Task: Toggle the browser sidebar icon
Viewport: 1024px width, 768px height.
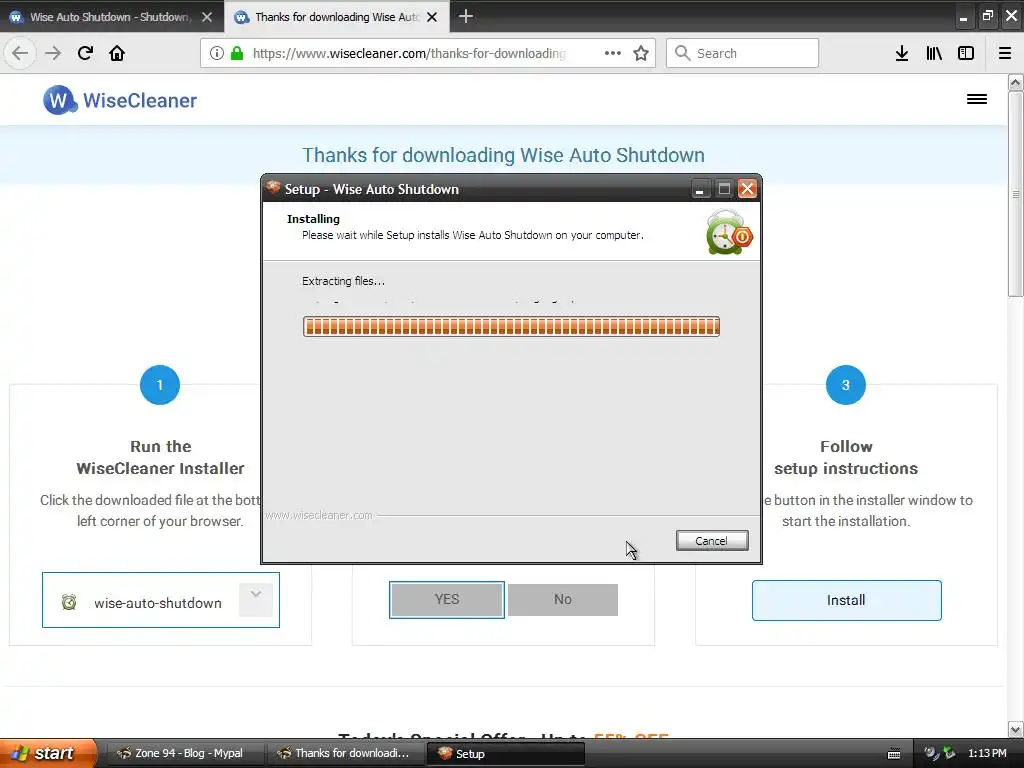Action: 966,53
